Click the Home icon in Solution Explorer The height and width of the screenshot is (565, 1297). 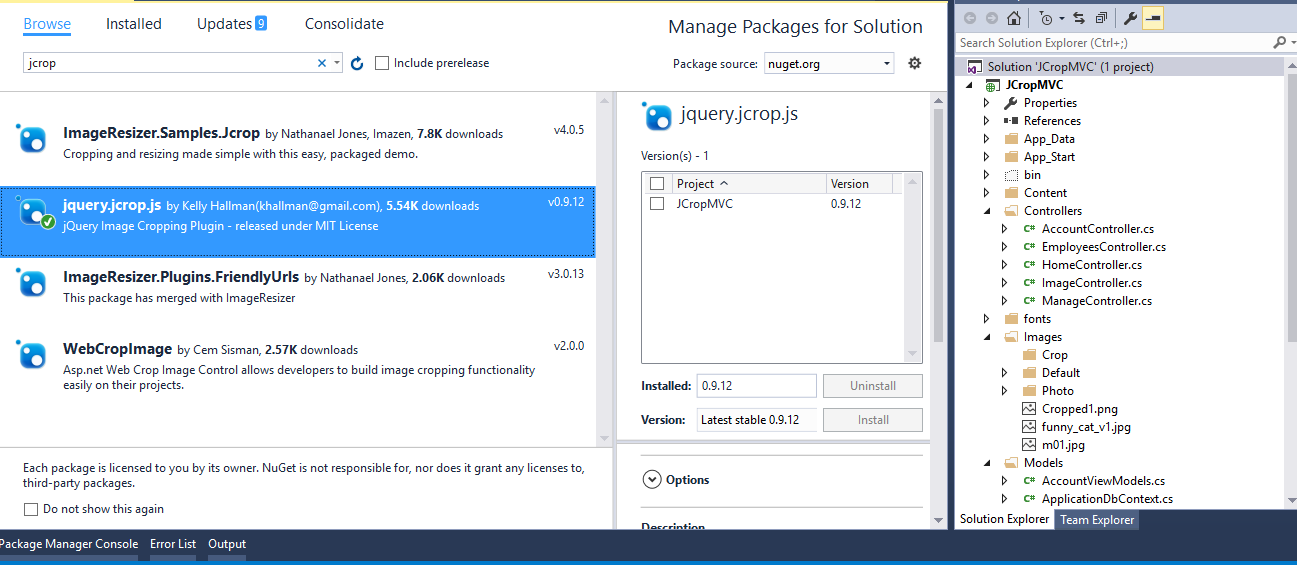(1014, 18)
